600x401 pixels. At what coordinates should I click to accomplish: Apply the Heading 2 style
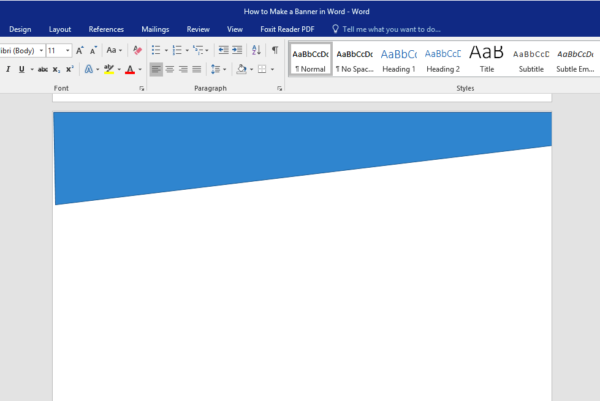click(x=443, y=59)
